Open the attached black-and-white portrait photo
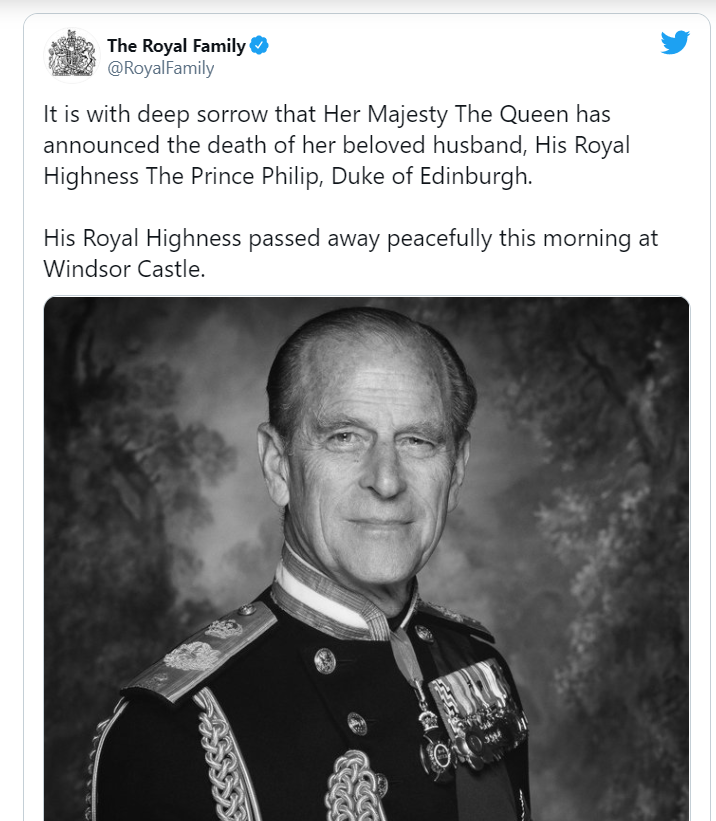Viewport: 716px width, 821px height. [x=366, y=559]
